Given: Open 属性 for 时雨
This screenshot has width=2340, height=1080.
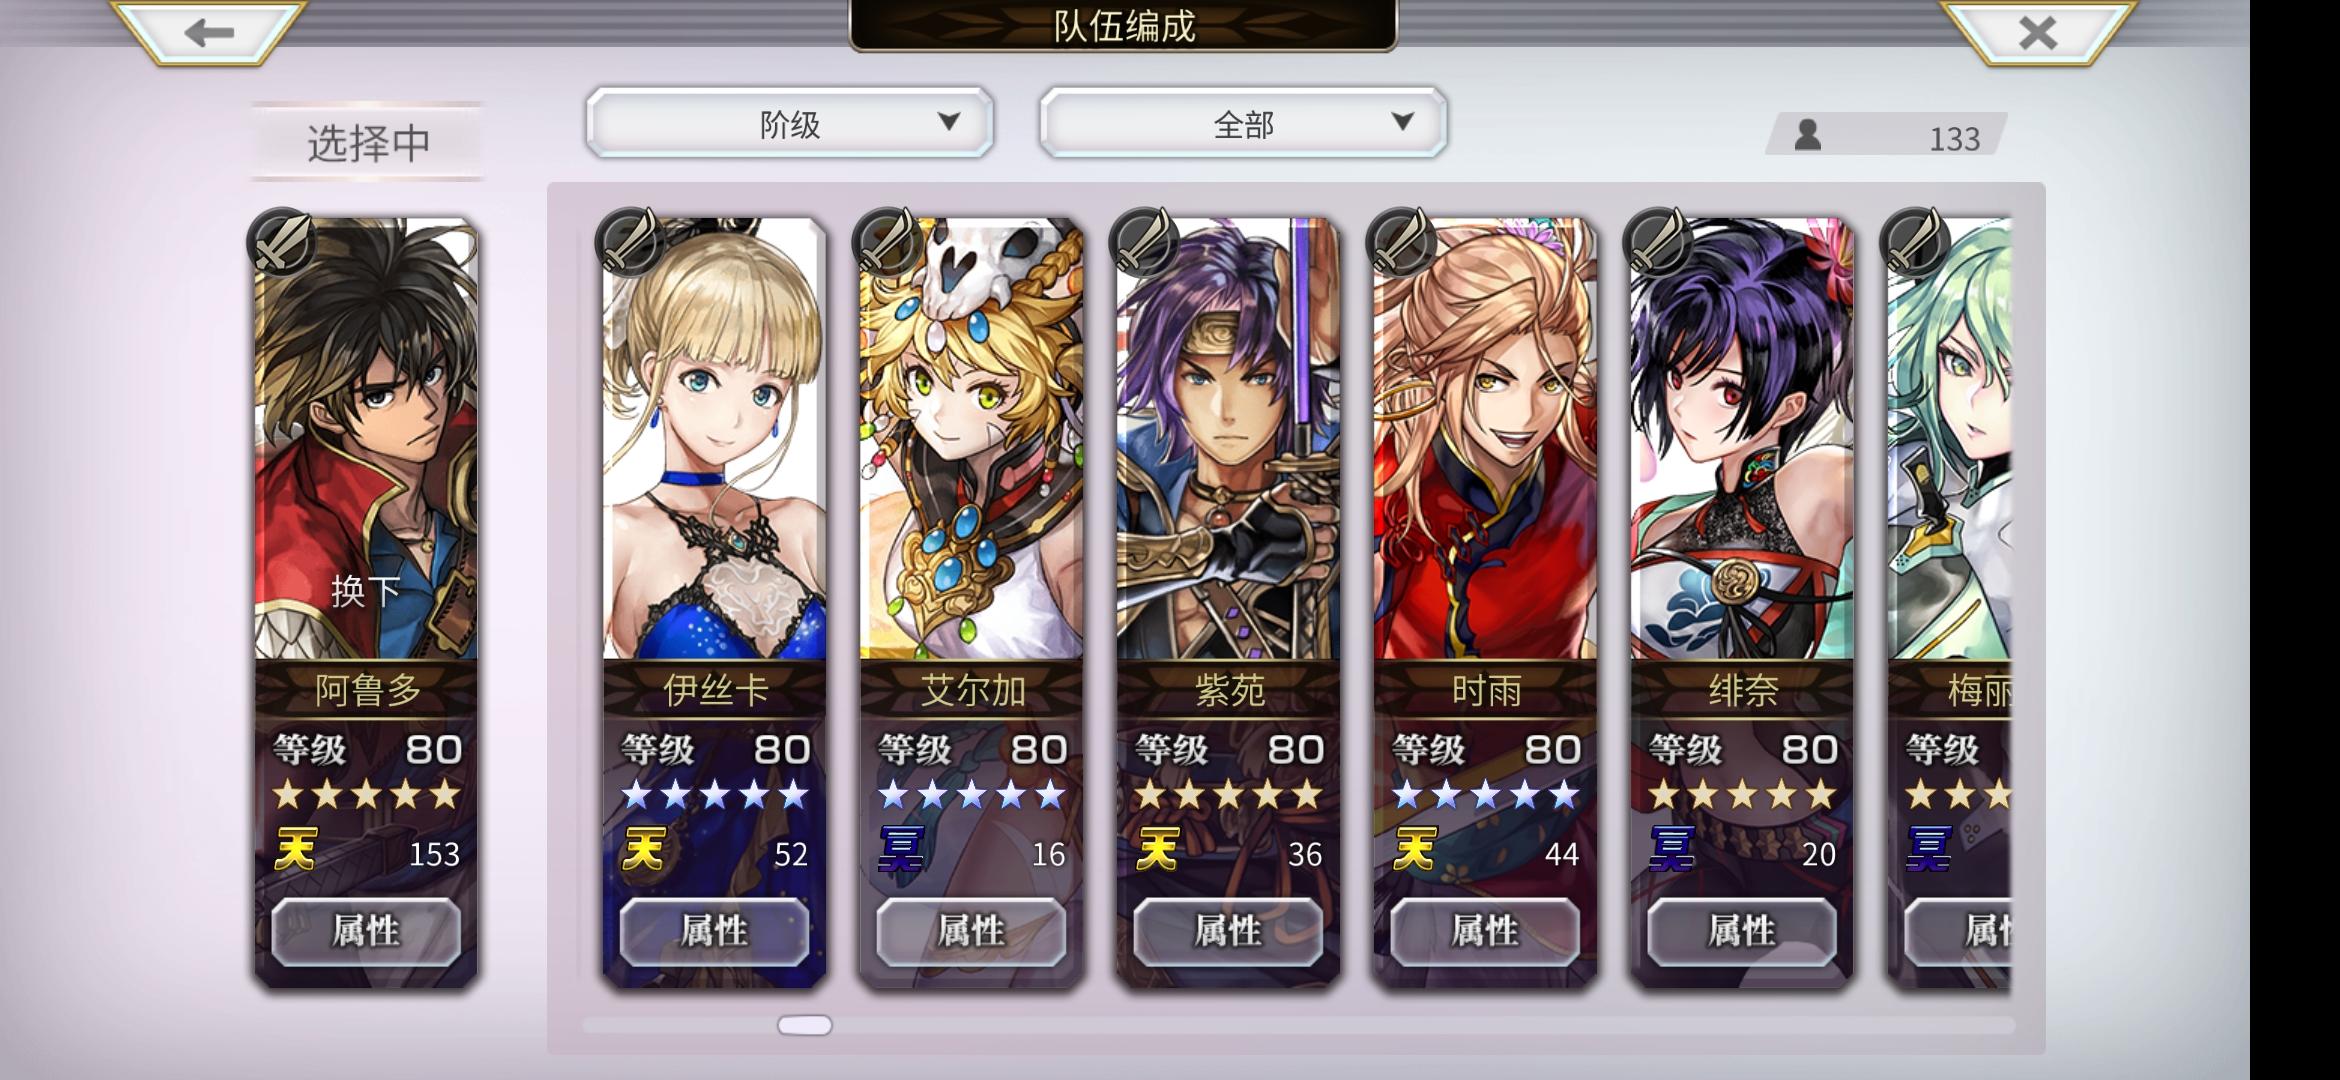Looking at the screenshot, I should tap(1485, 931).
